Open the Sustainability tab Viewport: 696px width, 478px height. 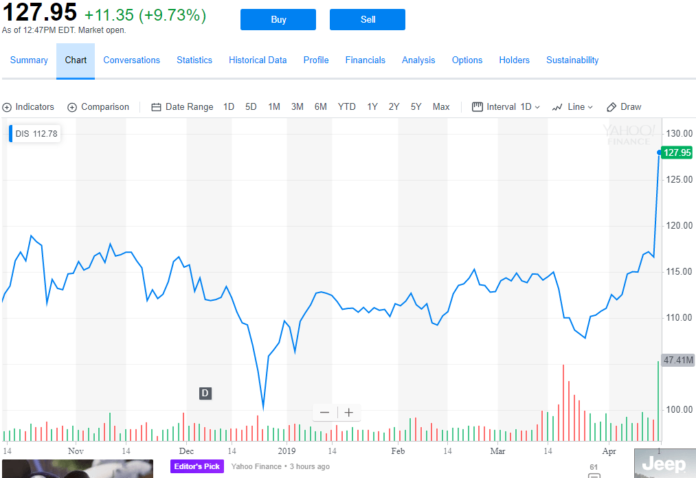(x=572, y=60)
